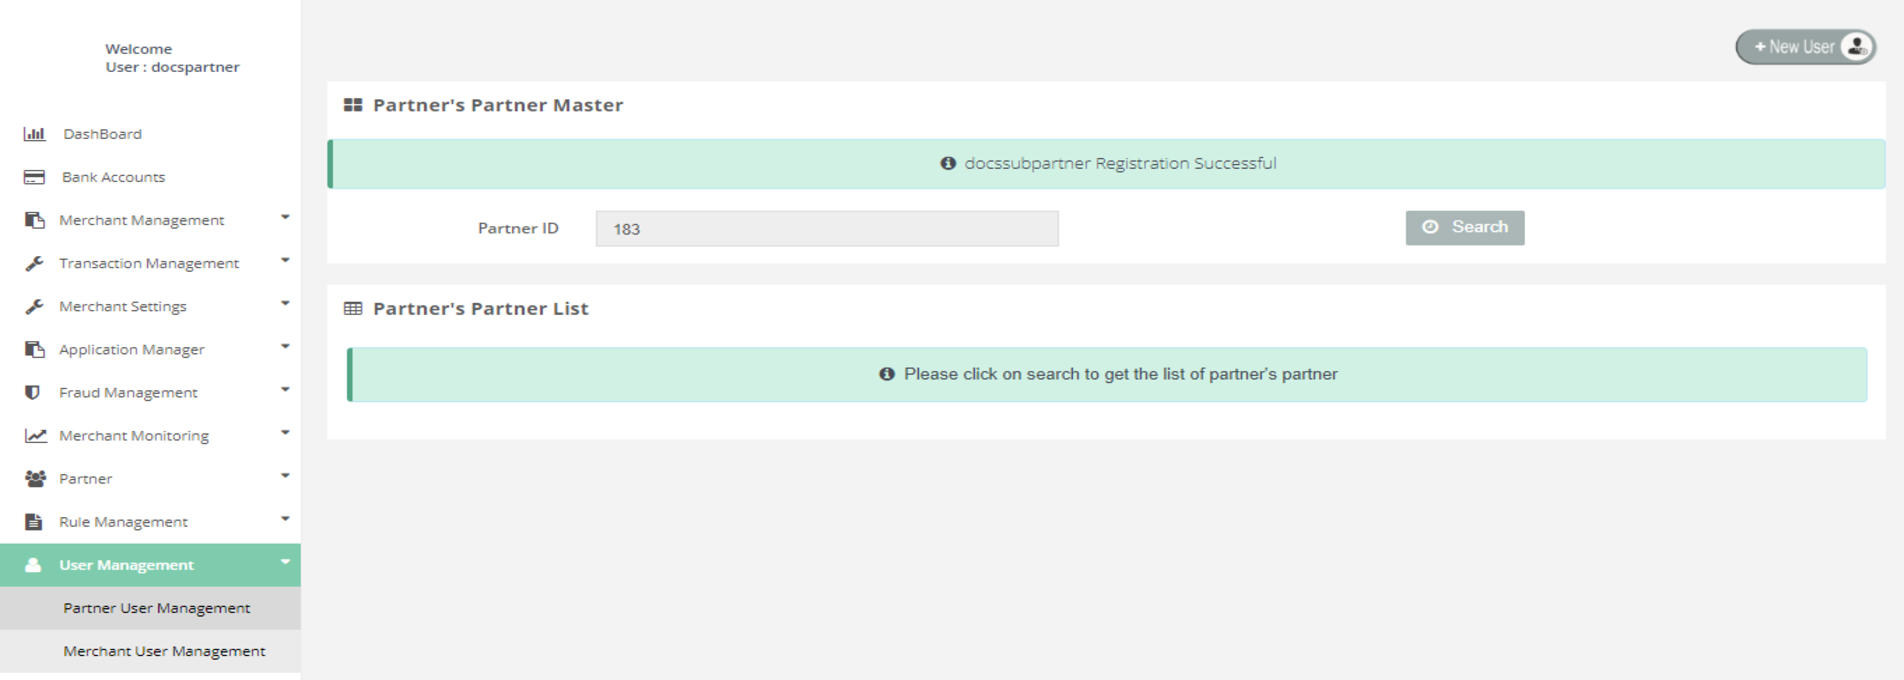
Task: Click the Transaction Management wrench icon
Action: point(34,263)
